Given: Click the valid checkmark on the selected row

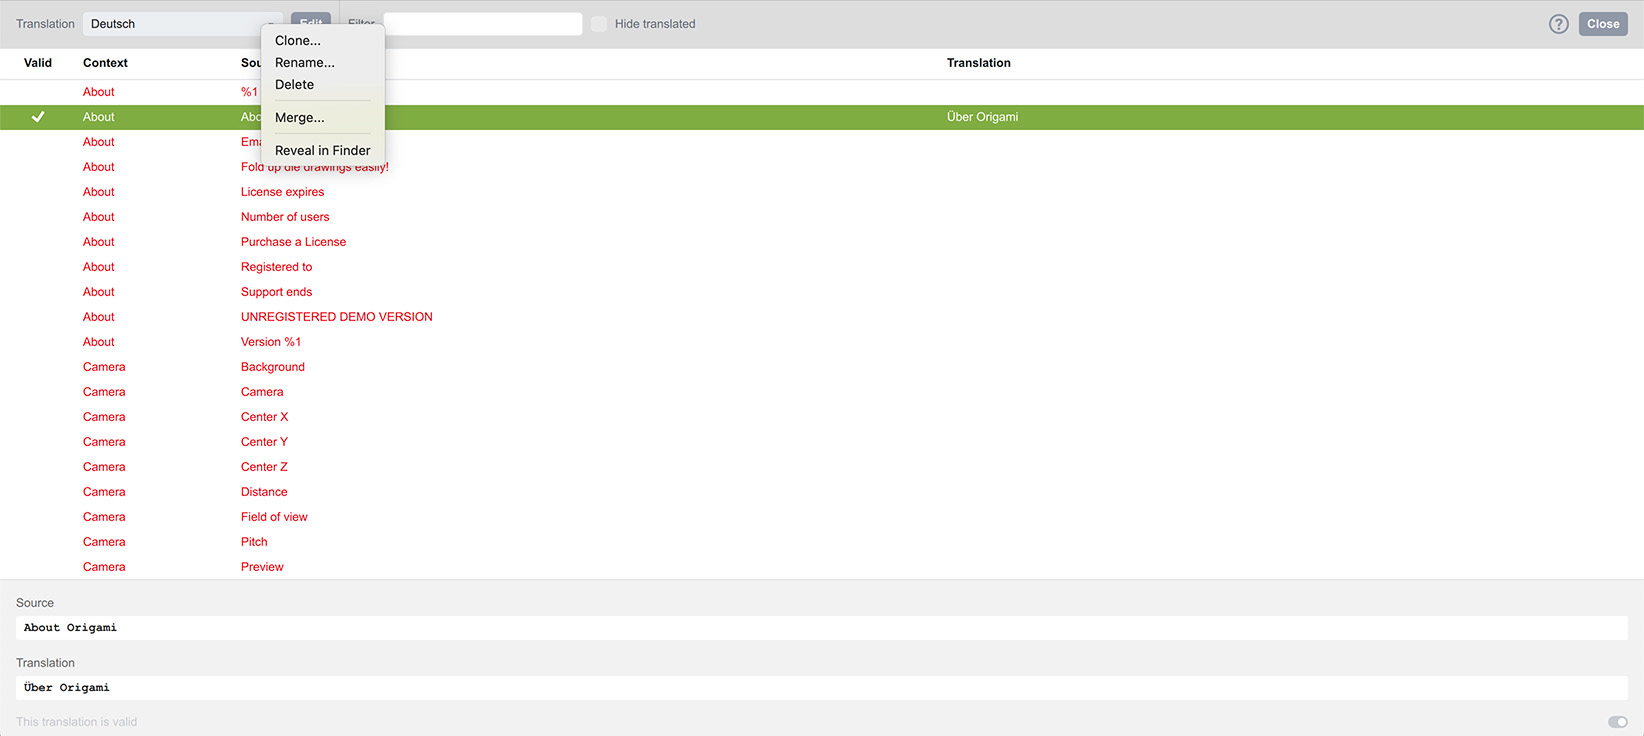Looking at the screenshot, I should (x=38, y=117).
